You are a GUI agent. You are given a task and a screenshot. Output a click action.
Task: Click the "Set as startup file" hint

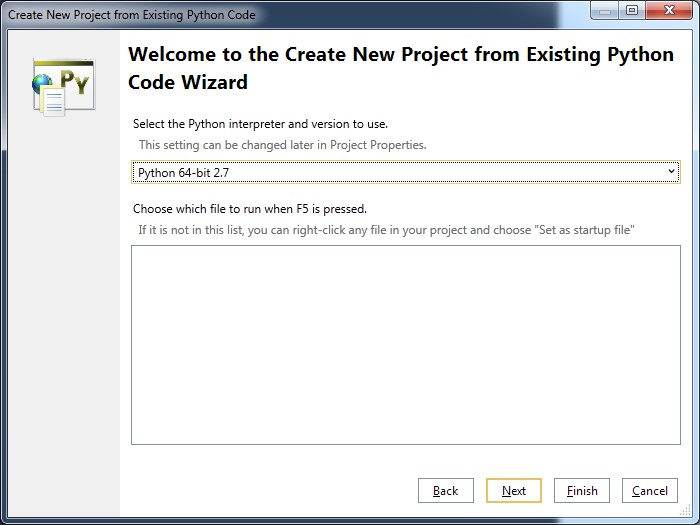coord(386,230)
